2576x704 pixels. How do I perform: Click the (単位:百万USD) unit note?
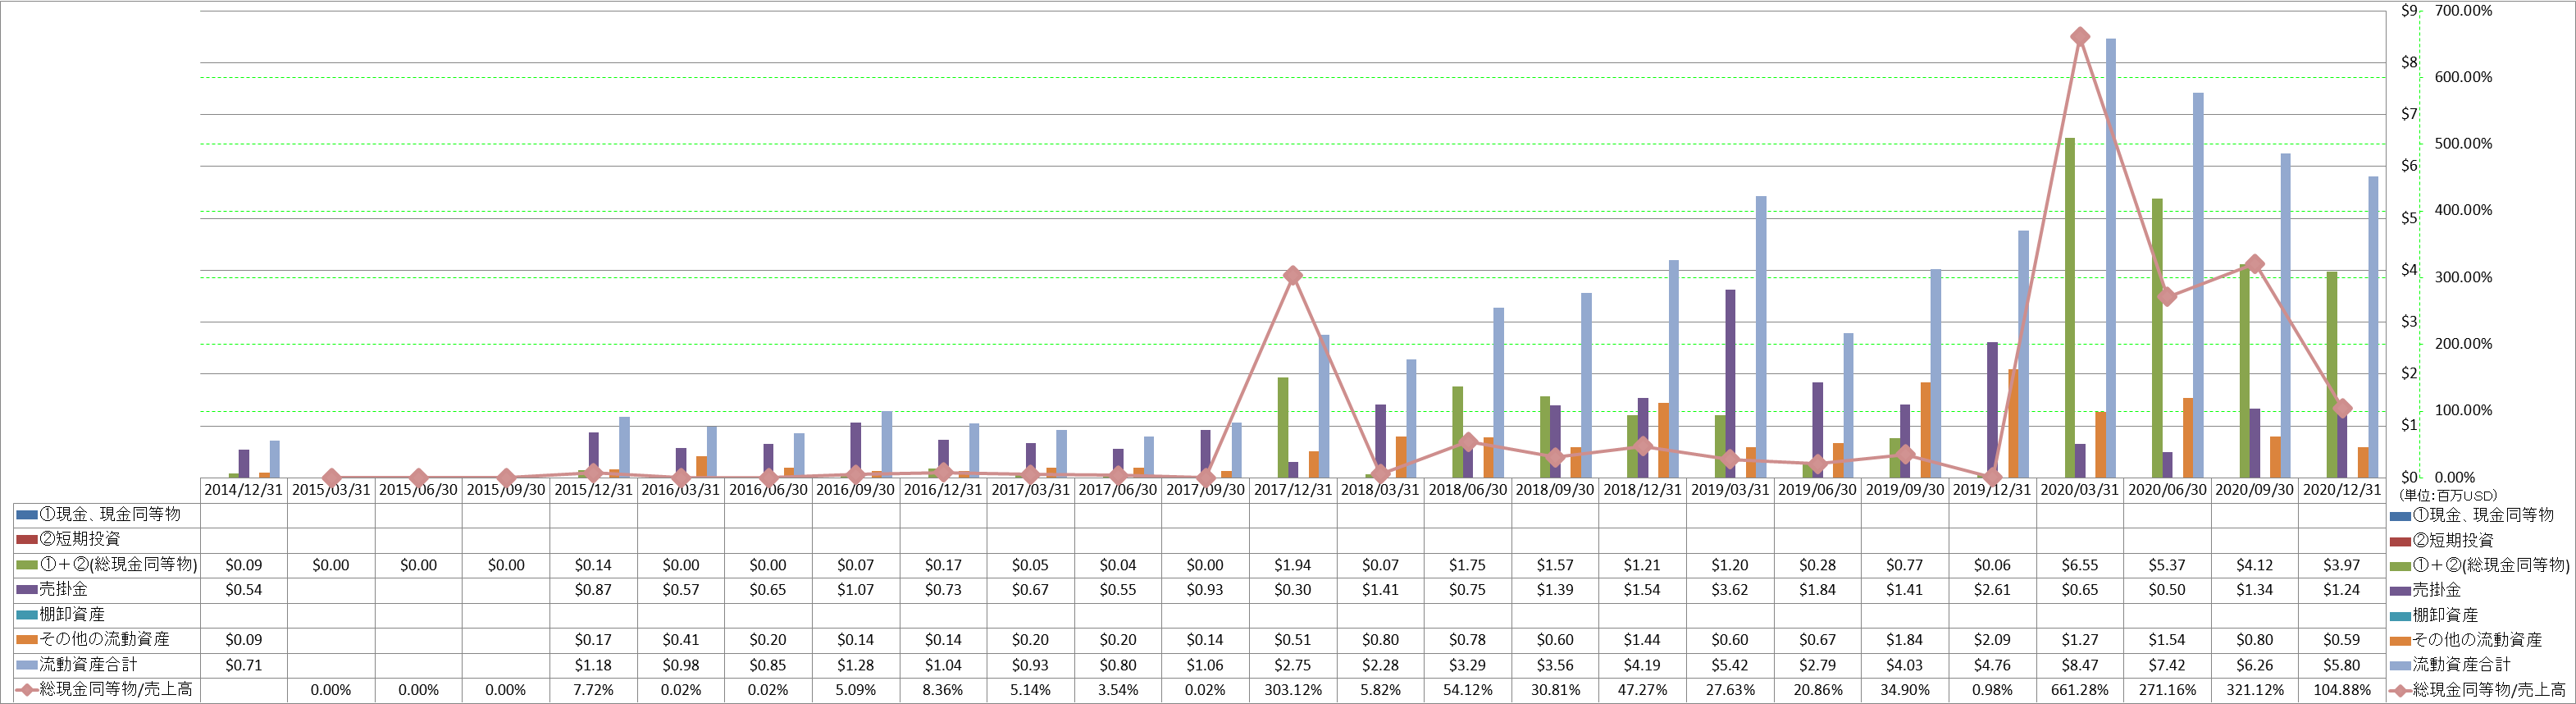pyautogui.click(x=2447, y=496)
